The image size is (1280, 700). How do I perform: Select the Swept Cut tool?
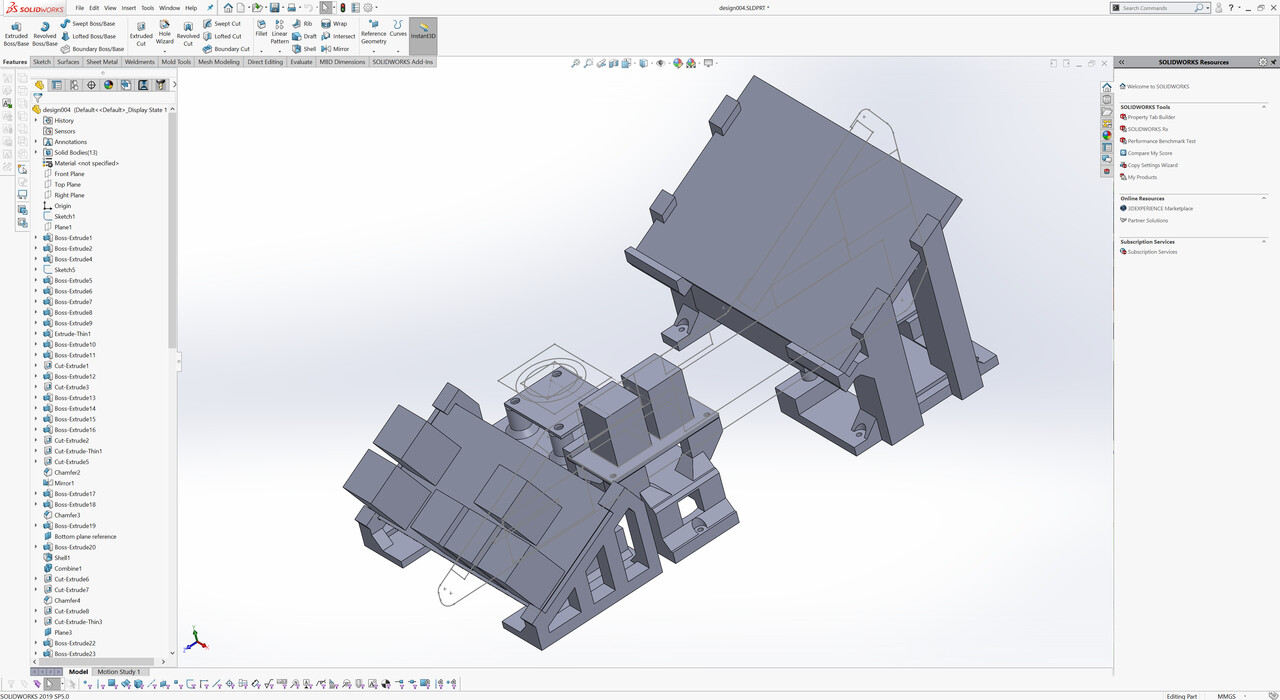pos(221,23)
